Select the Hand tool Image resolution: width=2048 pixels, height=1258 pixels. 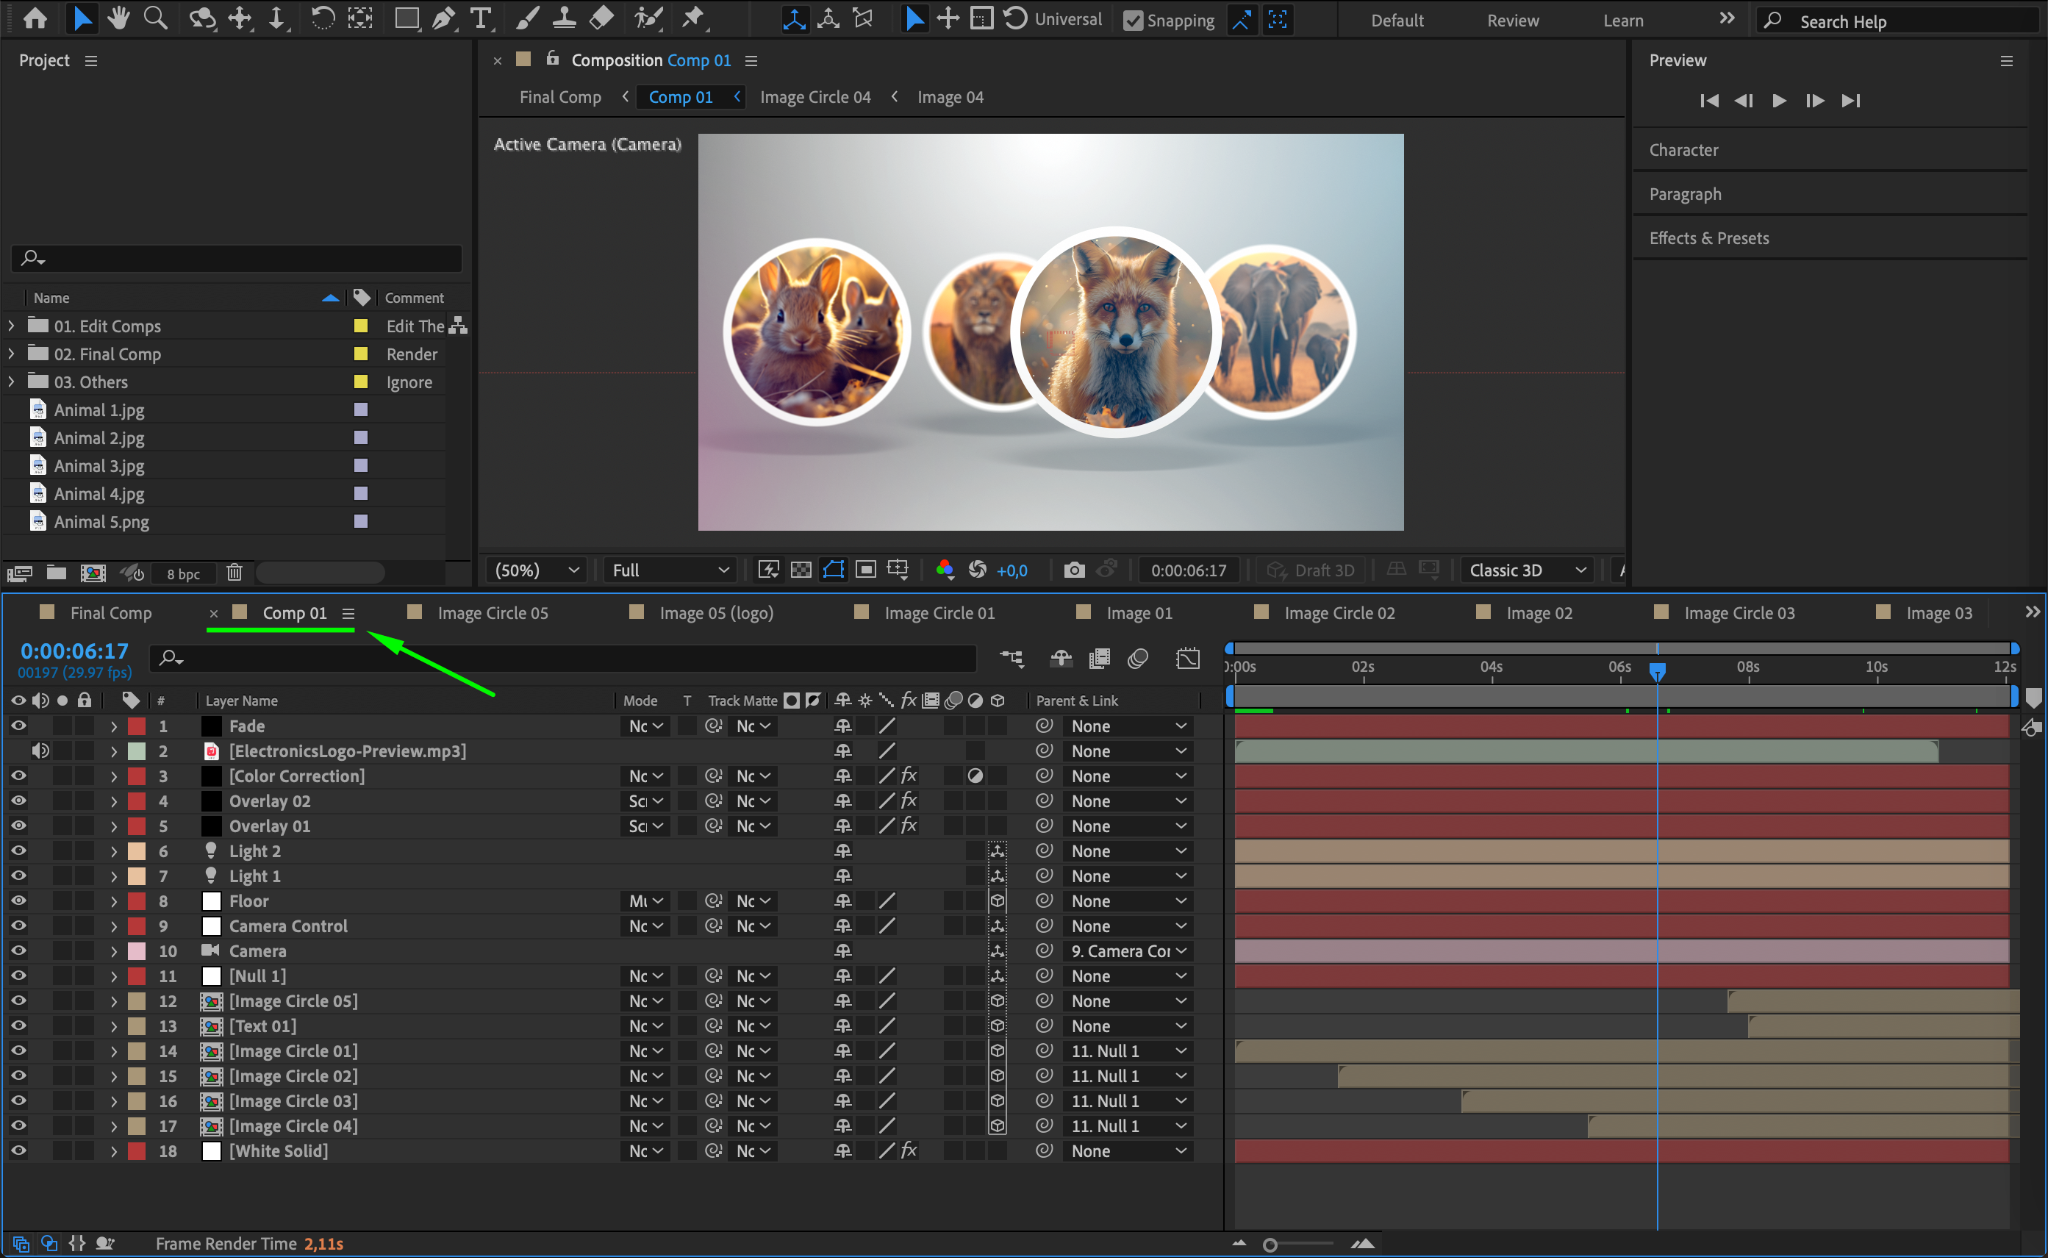119,18
